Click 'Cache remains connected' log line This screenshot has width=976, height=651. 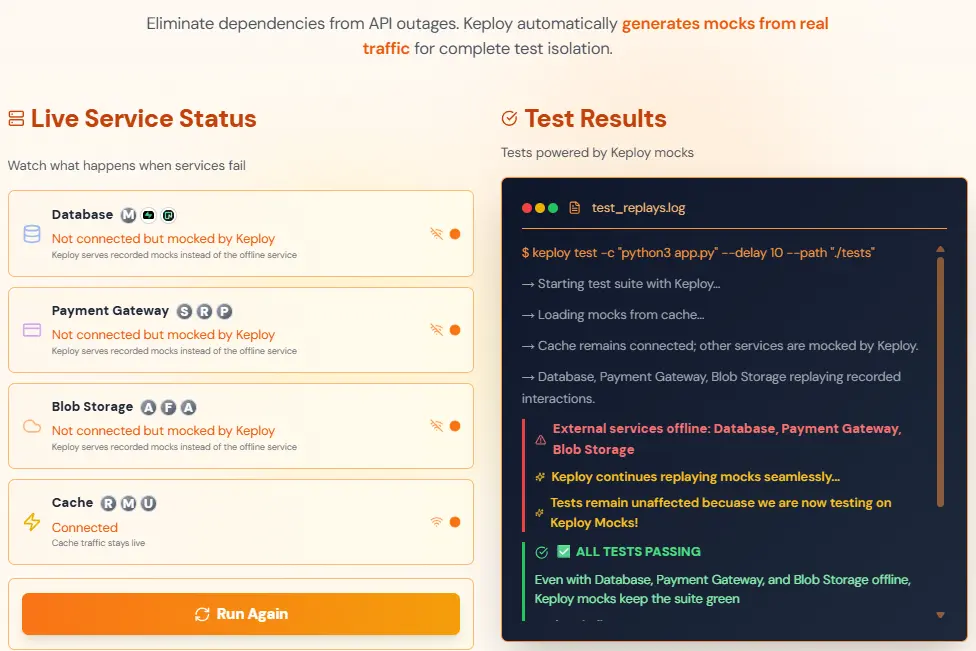click(x=720, y=346)
